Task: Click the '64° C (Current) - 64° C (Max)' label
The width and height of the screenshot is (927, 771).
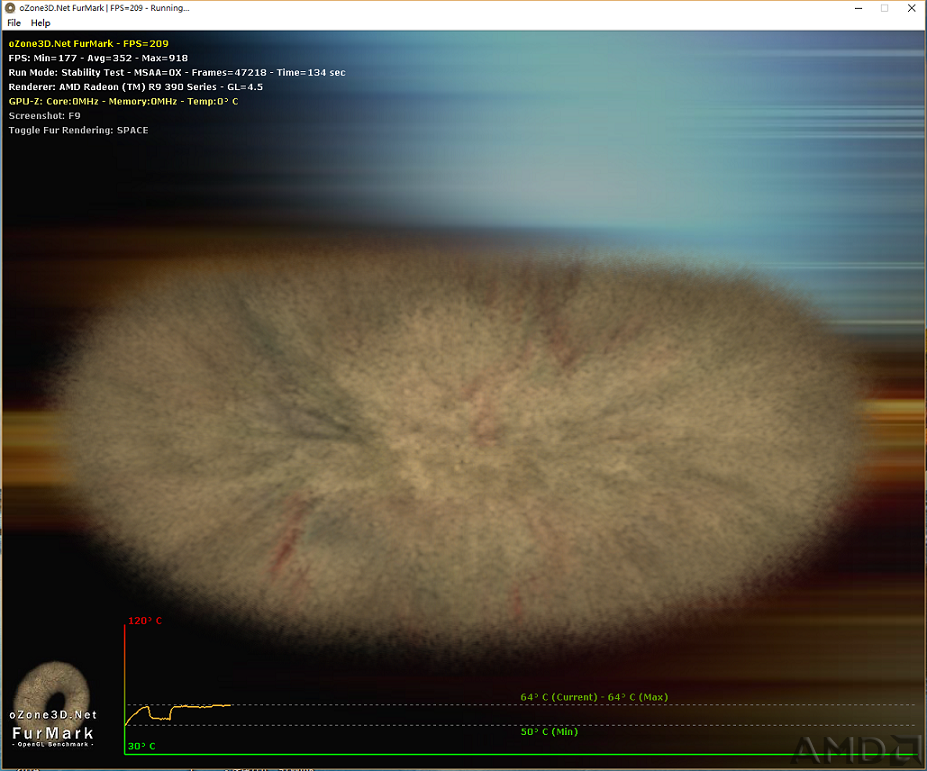Action: click(594, 697)
